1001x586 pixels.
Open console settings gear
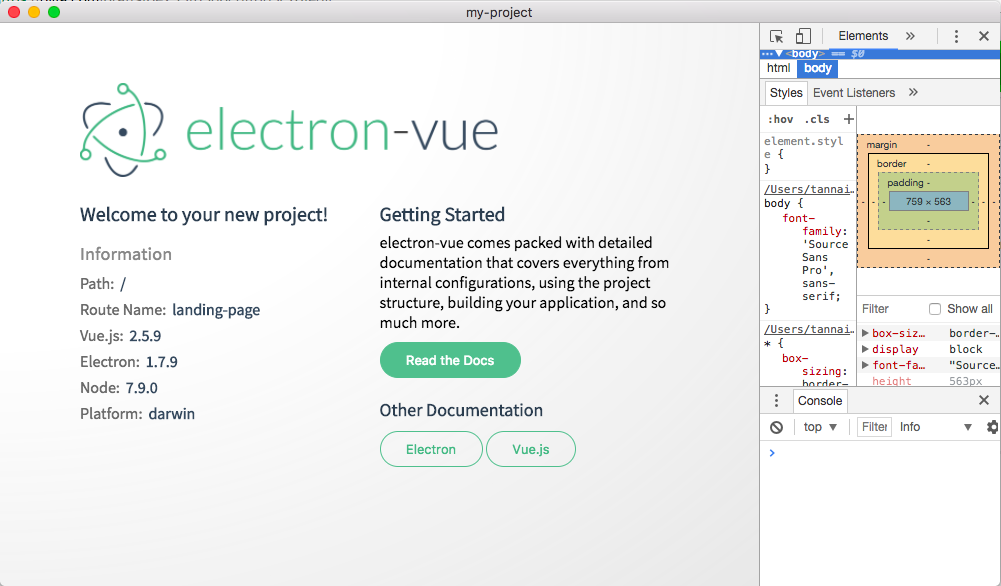point(993,427)
